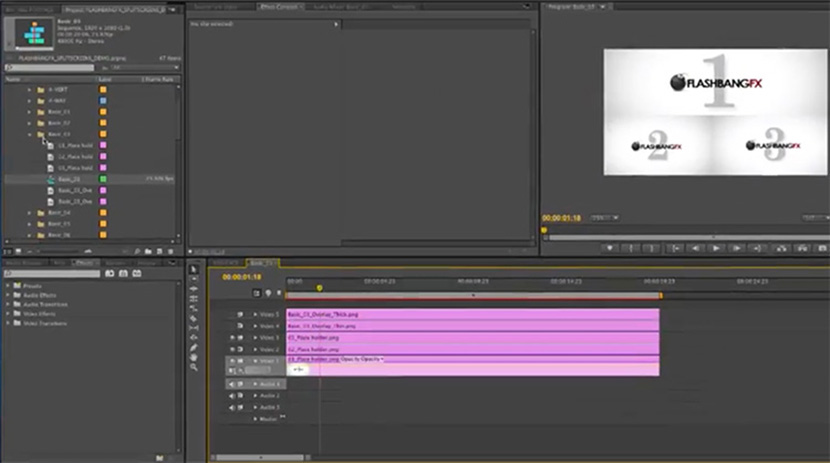
Task: Expand Video Effects folder in Effects panel
Action: pos(7,314)
